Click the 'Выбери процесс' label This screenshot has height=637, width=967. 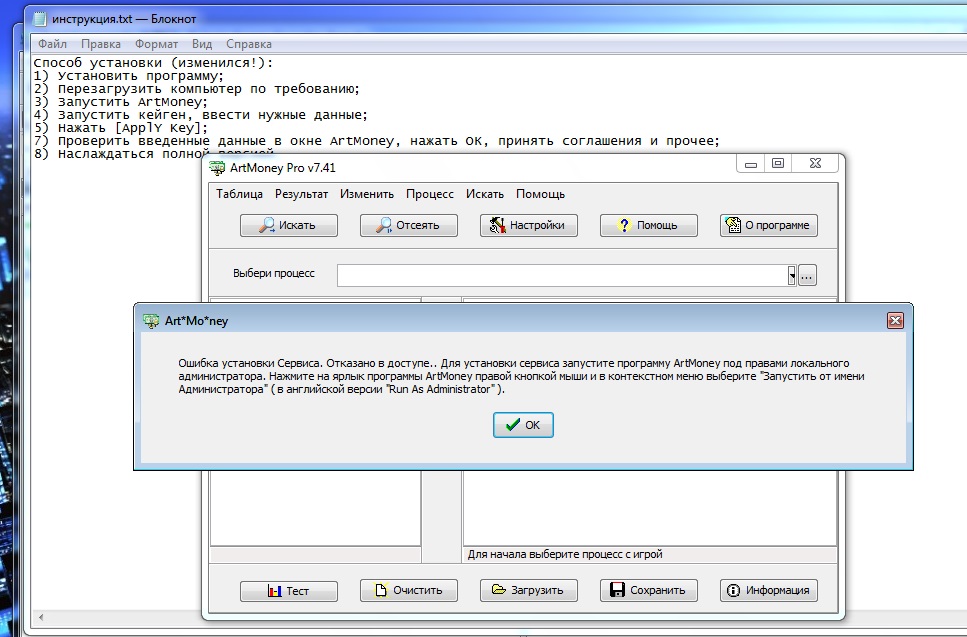[x=274, y=273]
